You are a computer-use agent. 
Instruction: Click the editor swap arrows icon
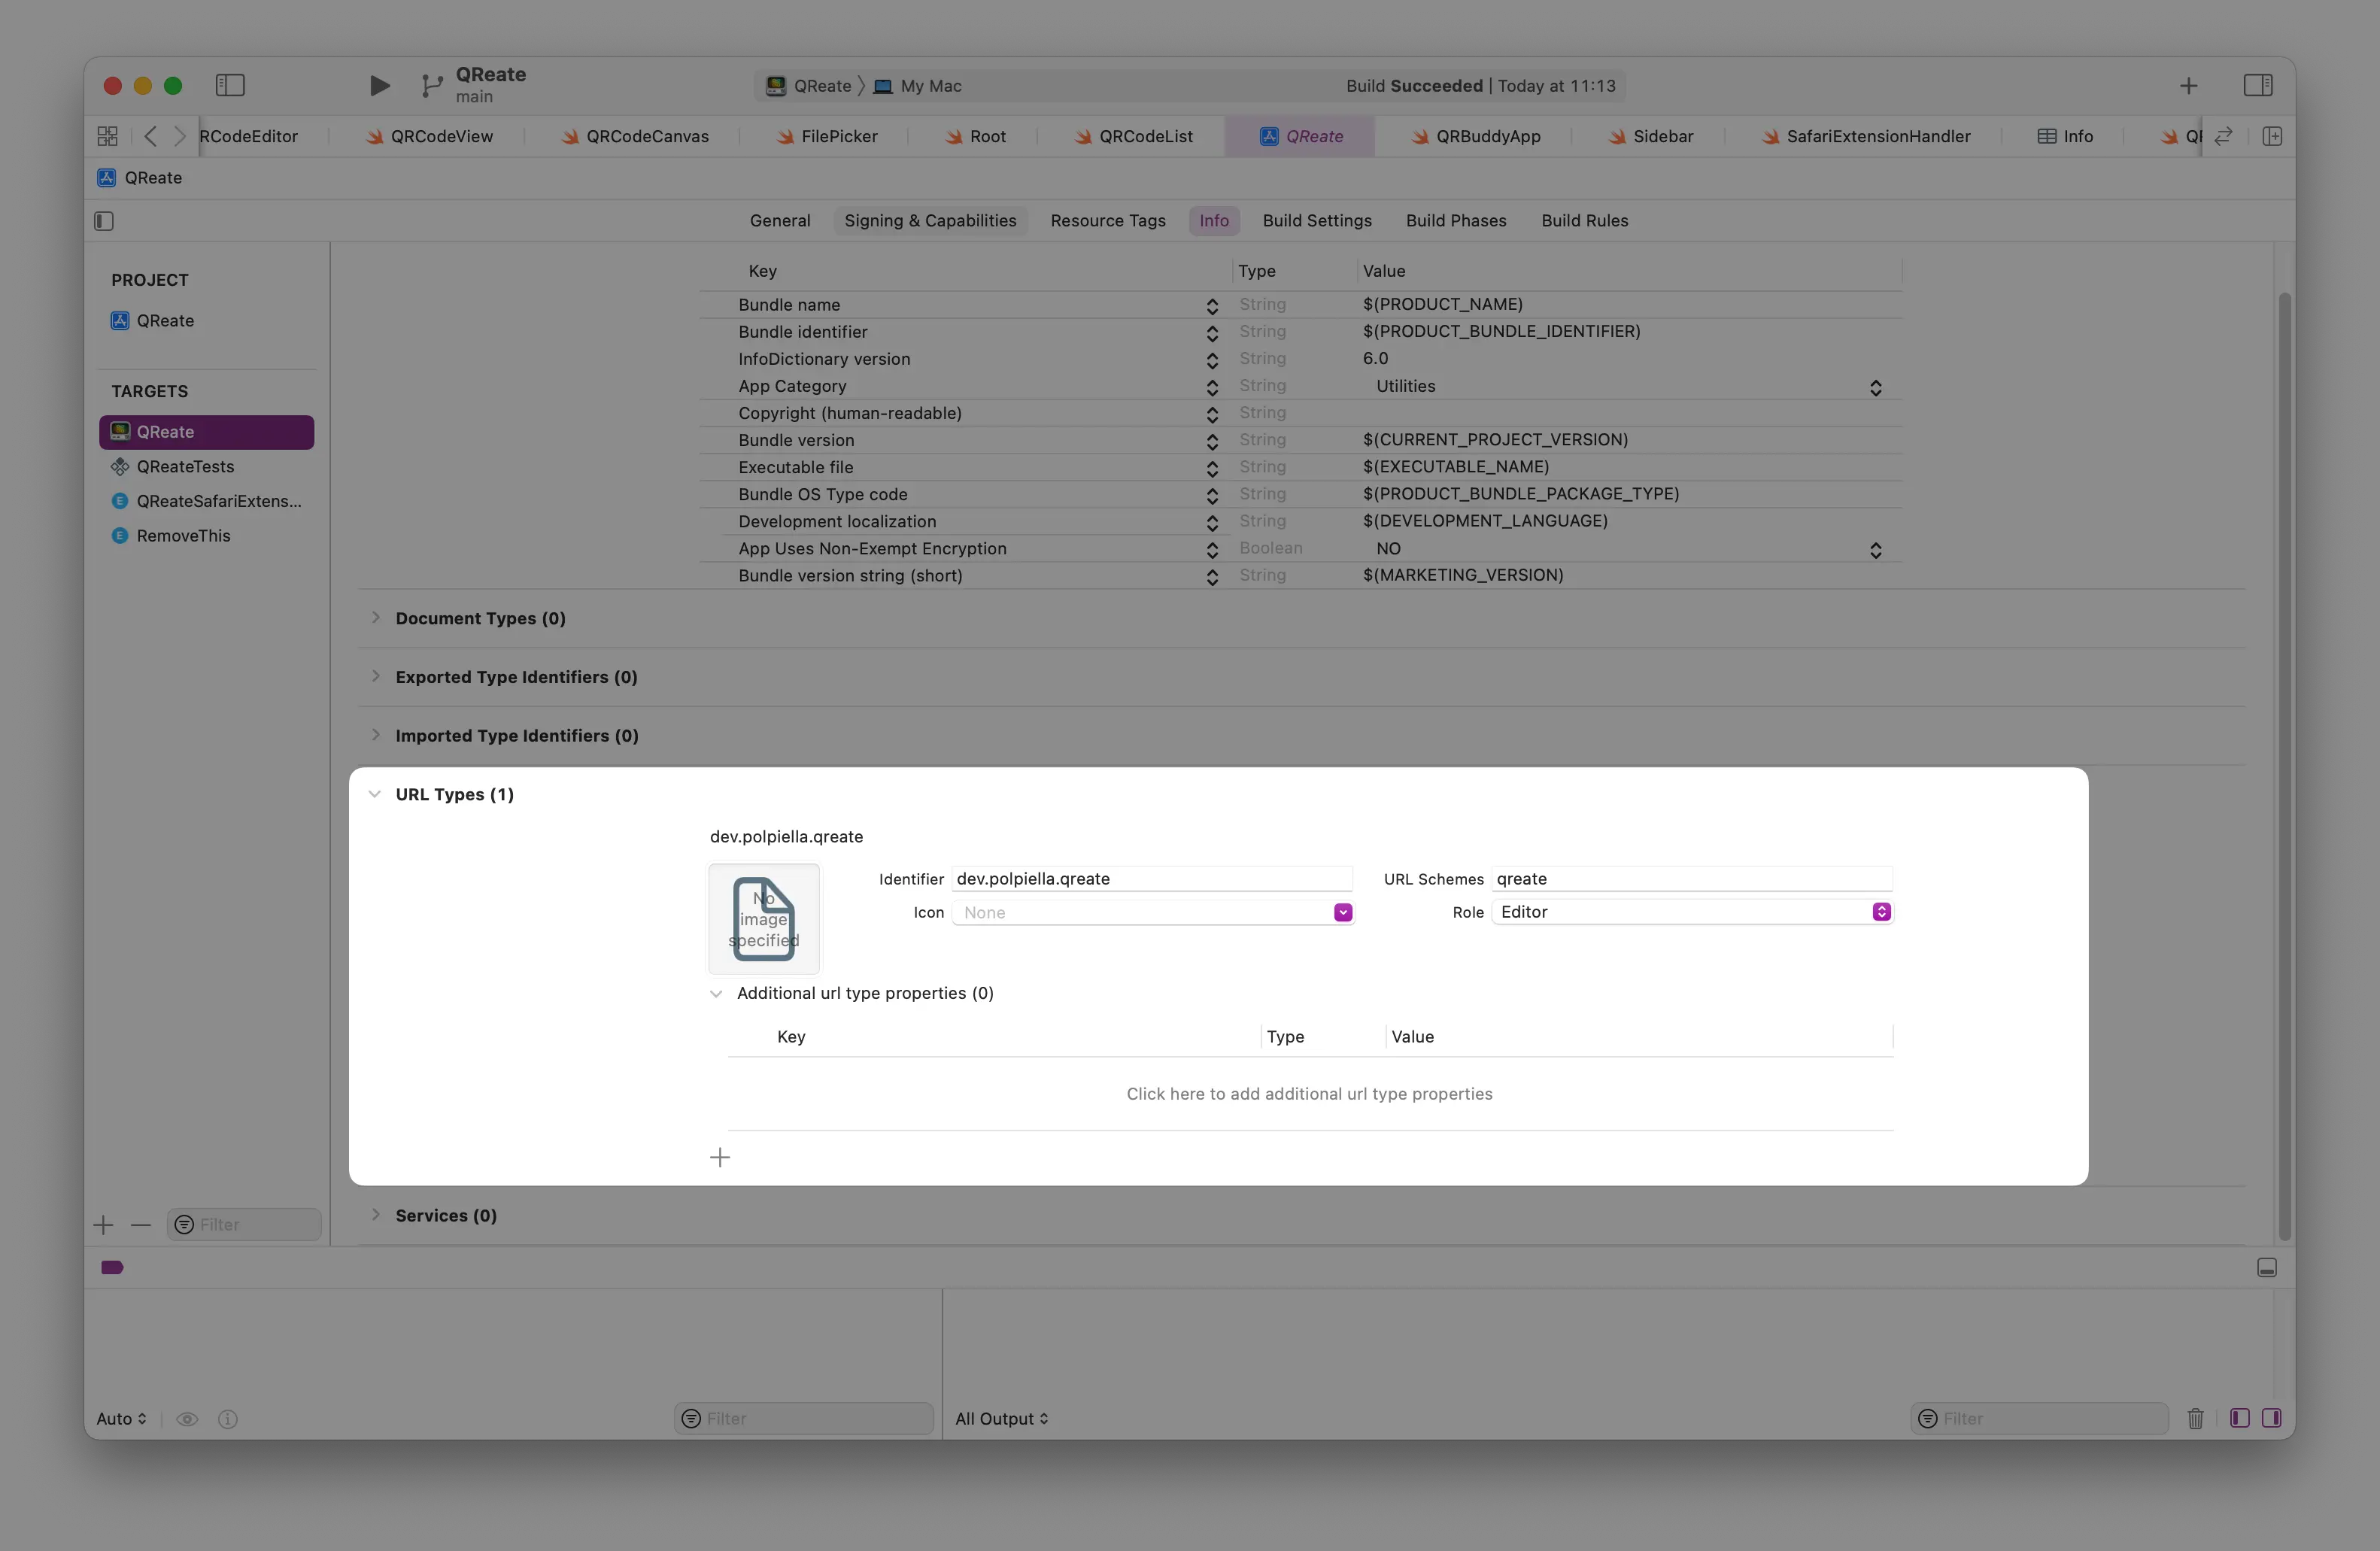click(x=2223, y=136)
